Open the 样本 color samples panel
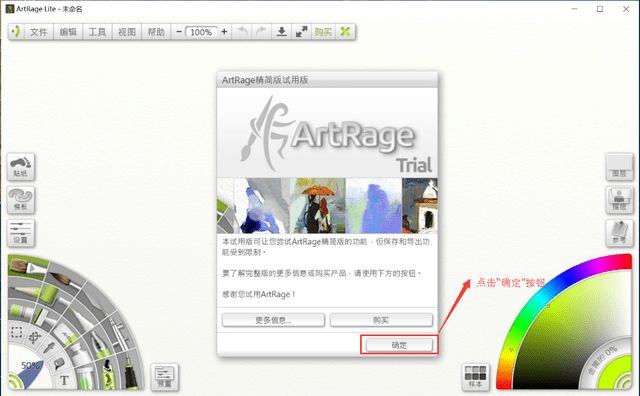The width and height of the screenshot is (640, 396). 476,377
